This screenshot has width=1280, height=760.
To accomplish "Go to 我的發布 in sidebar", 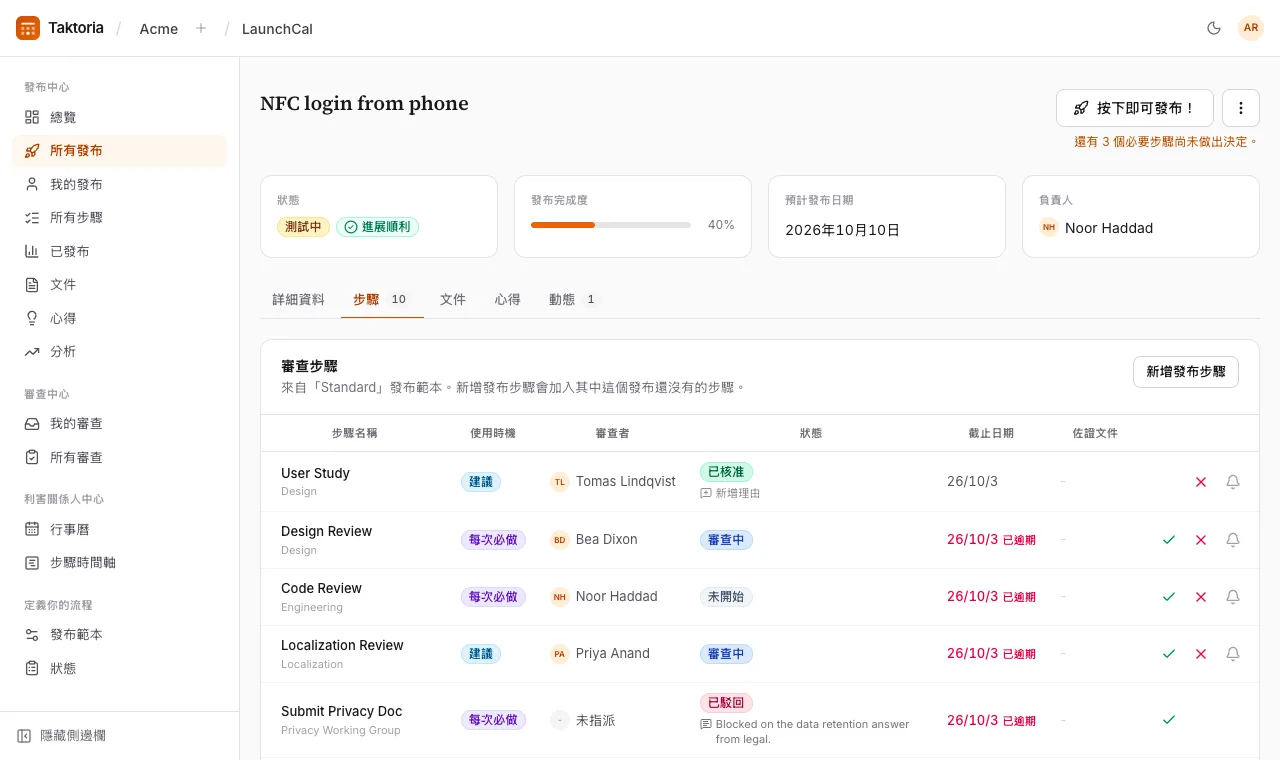I will pos(120,184).
